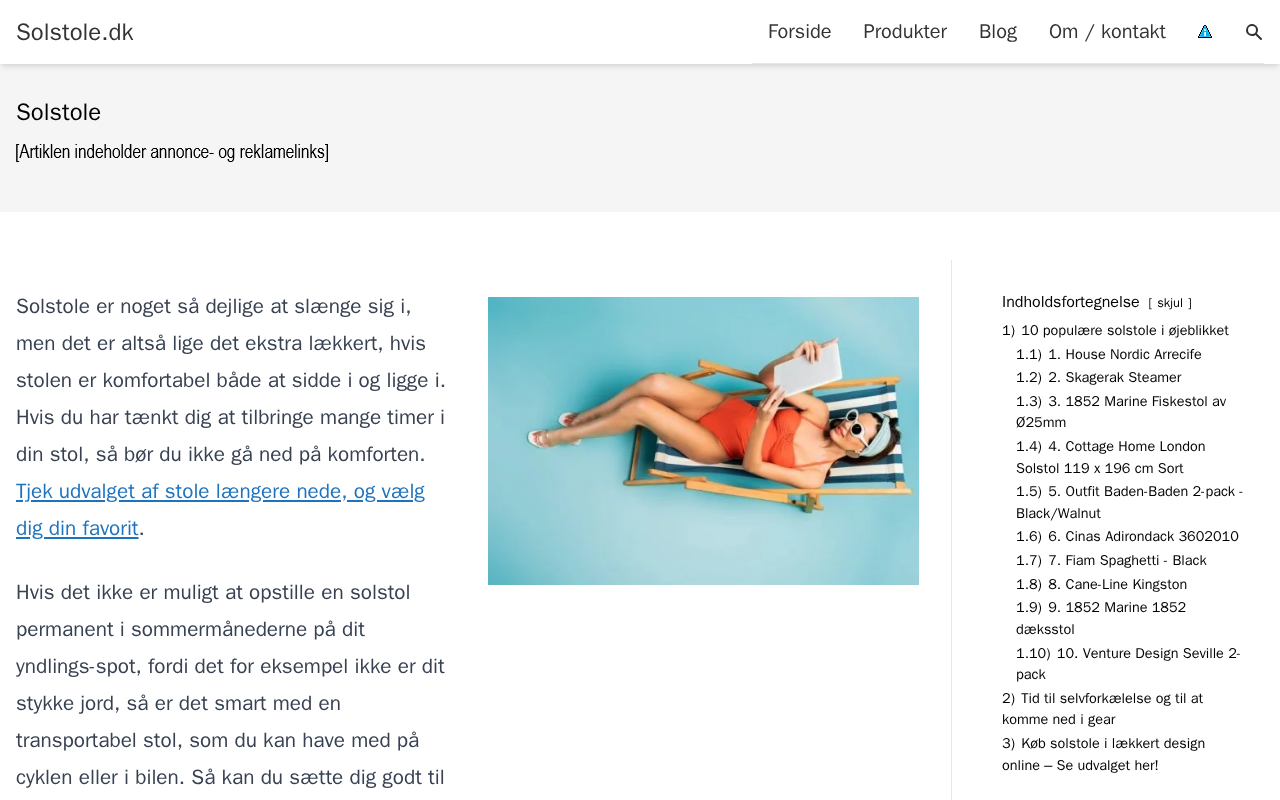Image resolution: width=1280 pixels, height=800 pixels.
Task: Go to the Blog page
Action: [998, 32]
